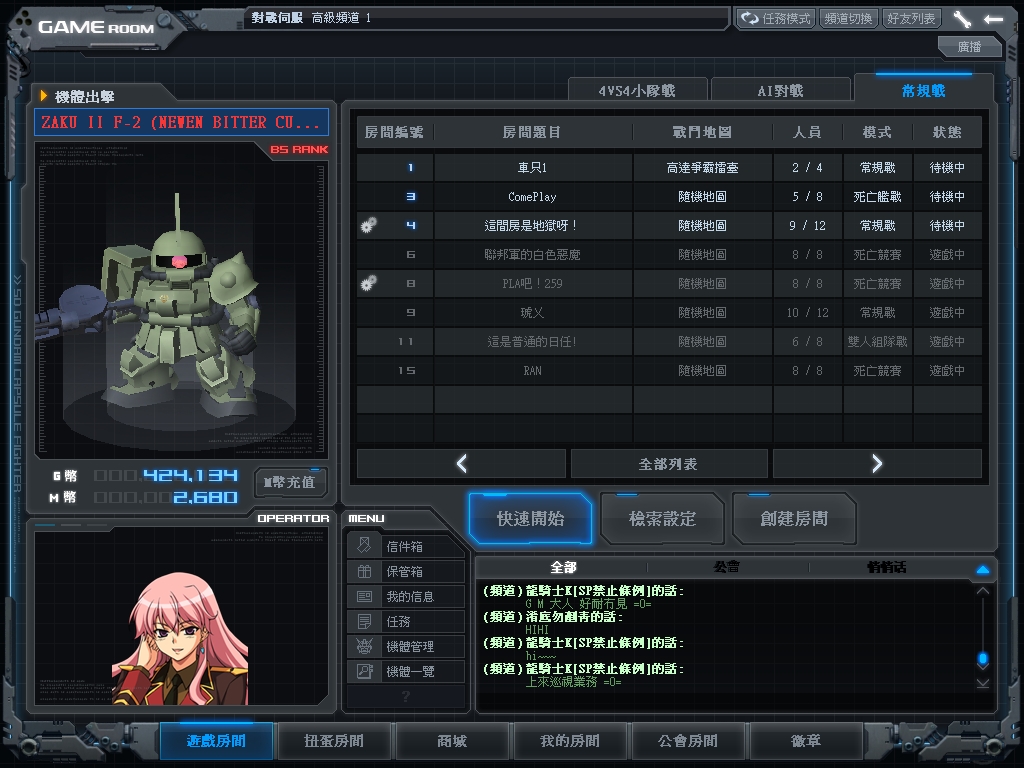Open the 公會房間 bottom tab
Screen dimensions: 1024x768
click(x=688, y=741)
